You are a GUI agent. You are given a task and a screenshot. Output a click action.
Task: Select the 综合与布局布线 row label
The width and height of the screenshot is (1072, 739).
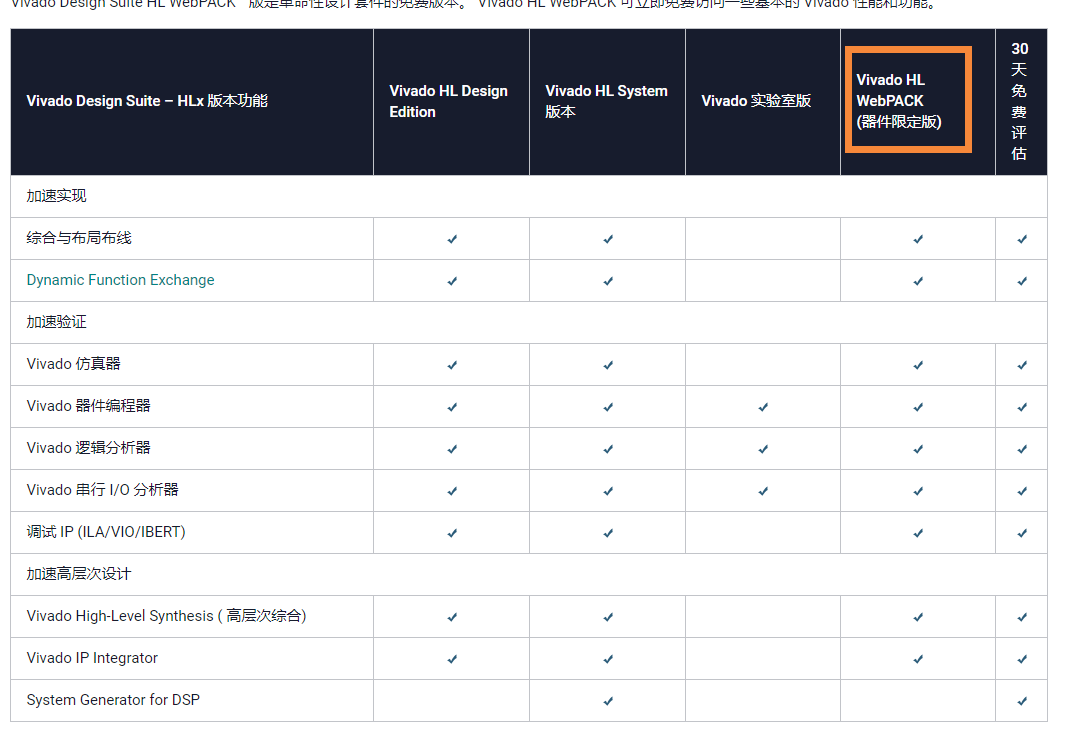[x=79, y=238]
